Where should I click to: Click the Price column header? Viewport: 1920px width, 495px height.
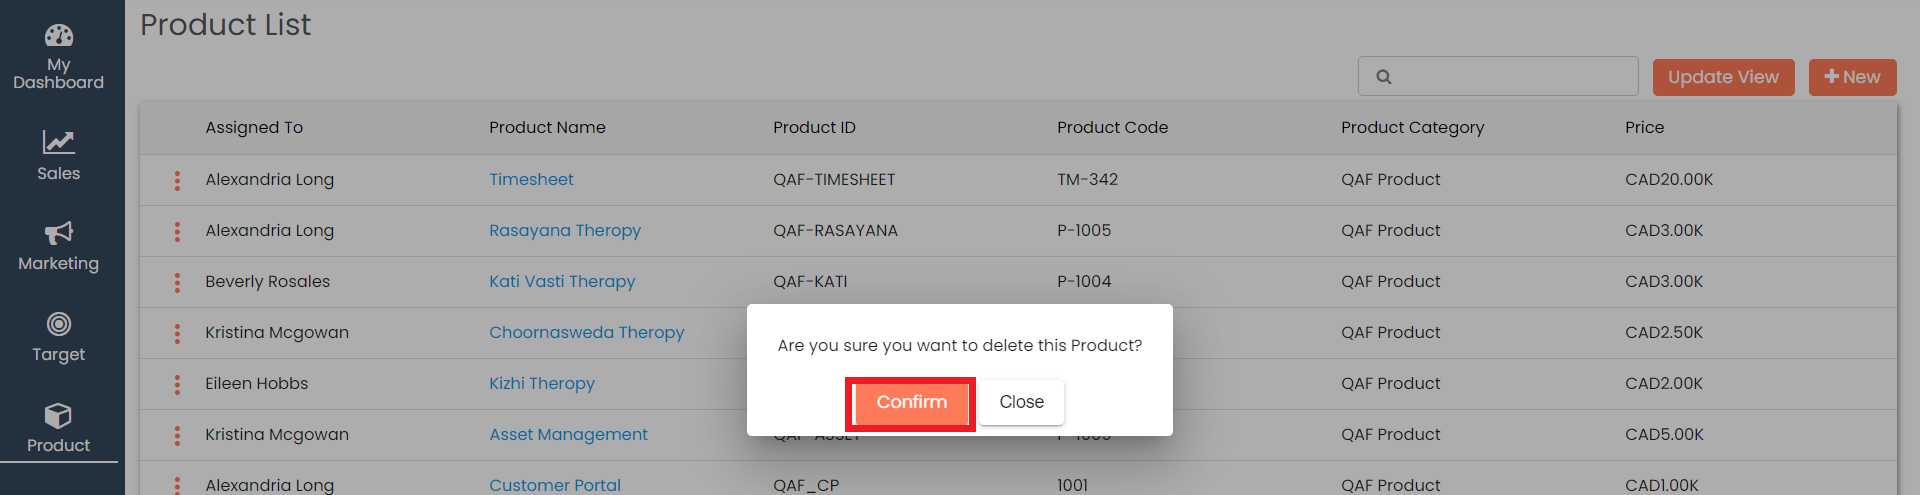(x=1644, y=128)
